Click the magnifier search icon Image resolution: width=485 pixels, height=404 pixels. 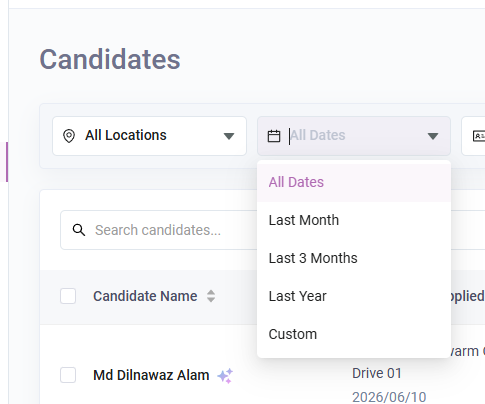pyautogui.click(x=79, y=230)
